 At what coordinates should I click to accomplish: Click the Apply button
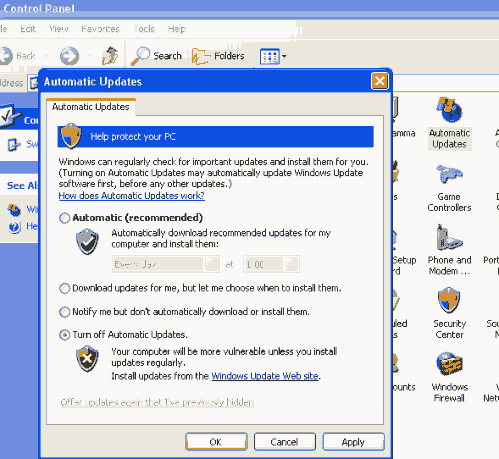click(353, 442)
